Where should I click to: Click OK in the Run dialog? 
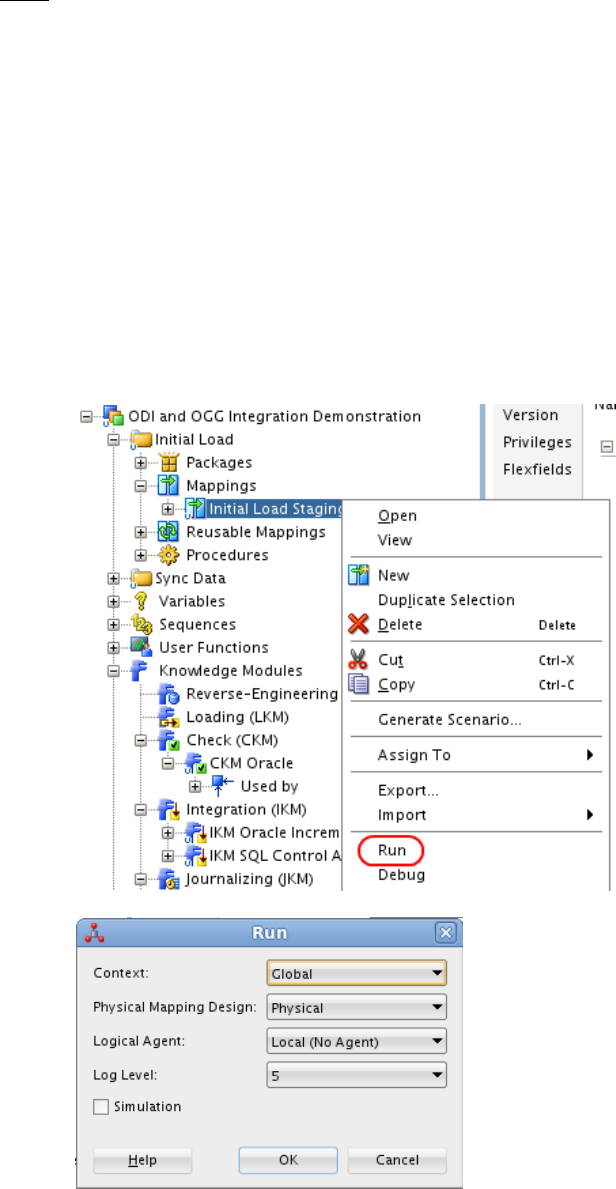click(x=288, y=1160)
